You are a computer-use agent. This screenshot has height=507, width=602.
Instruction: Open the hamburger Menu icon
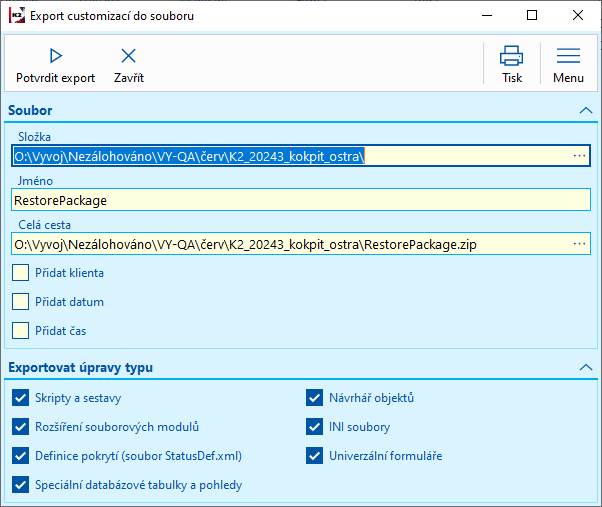568,56
